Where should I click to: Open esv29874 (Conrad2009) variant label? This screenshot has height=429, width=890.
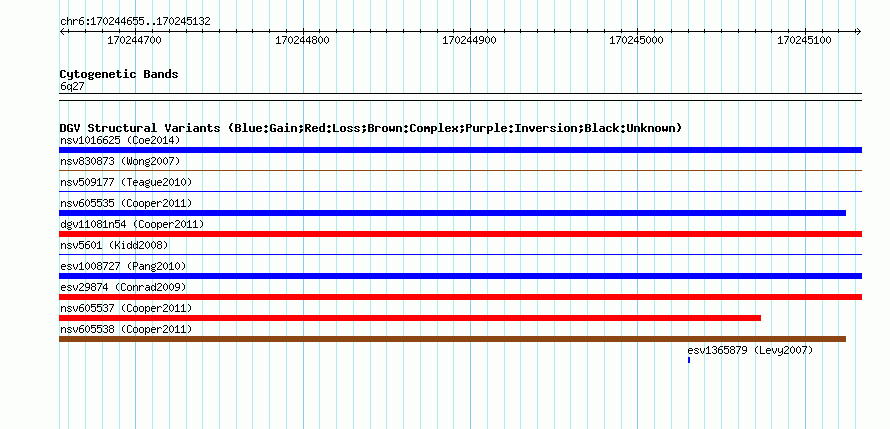[x=123, y=287]
